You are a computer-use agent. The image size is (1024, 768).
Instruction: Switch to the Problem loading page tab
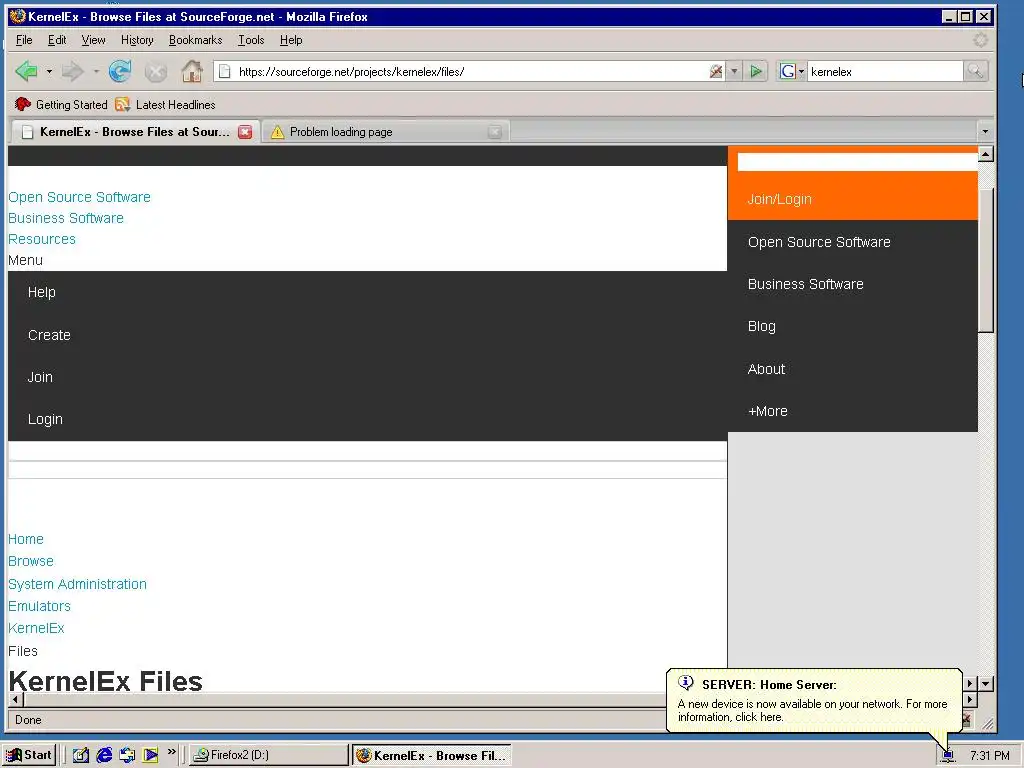pos(386,132)
